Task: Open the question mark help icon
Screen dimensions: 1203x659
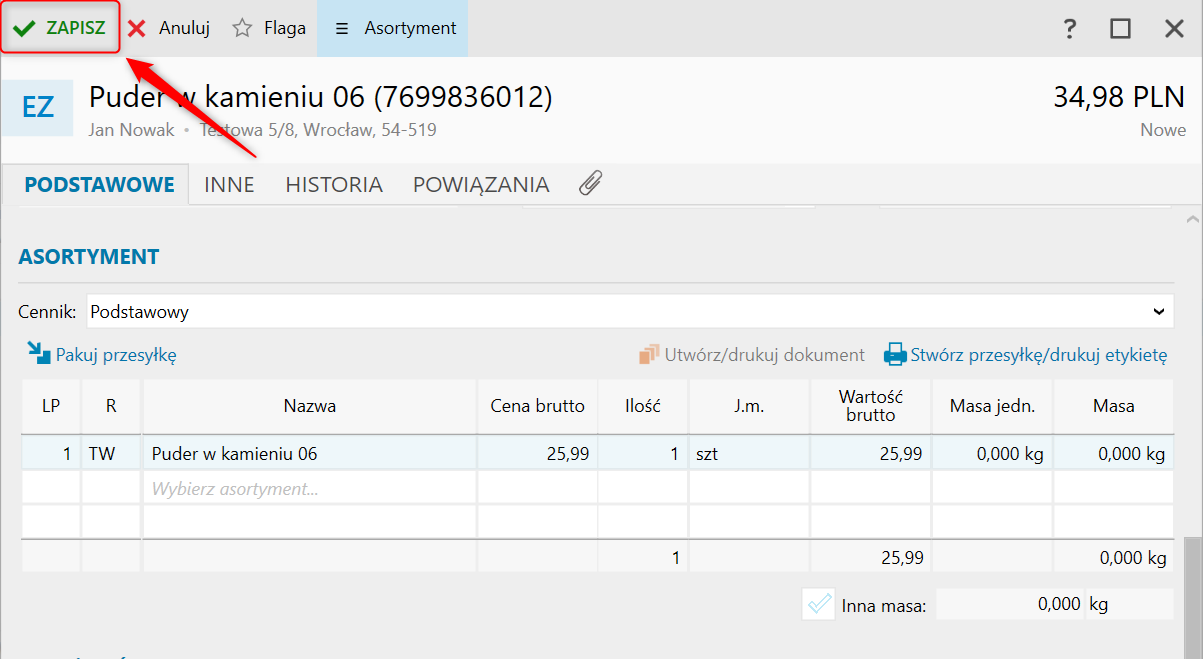Action: tap(1070, 28)
